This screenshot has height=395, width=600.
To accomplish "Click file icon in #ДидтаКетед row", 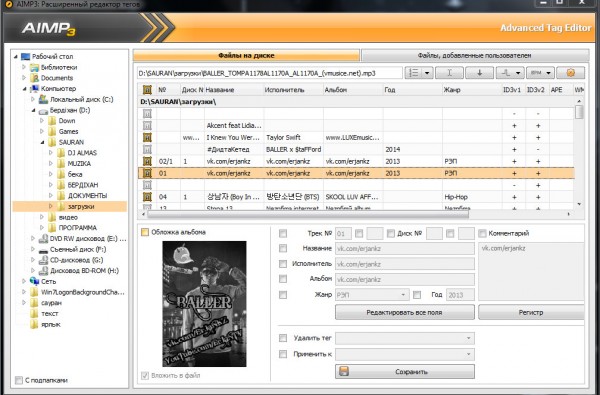I will 147,149.
